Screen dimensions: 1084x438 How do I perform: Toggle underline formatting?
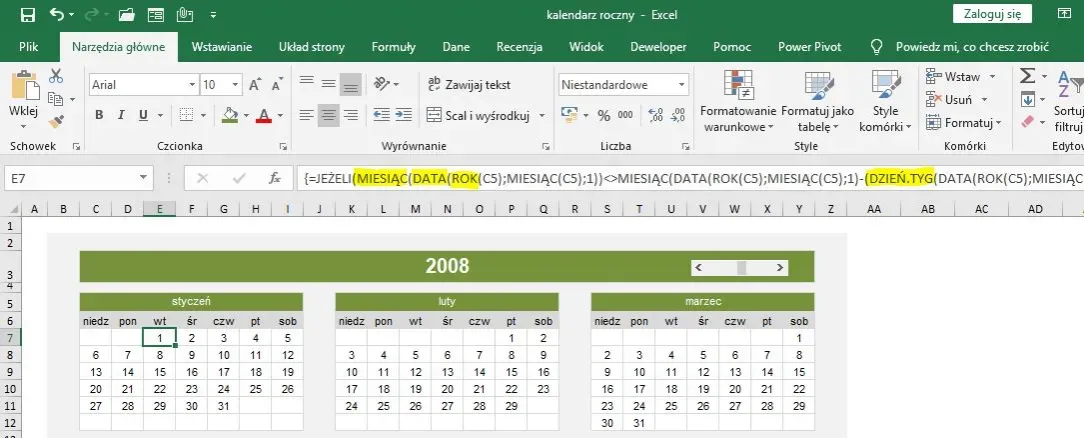(143, 115)
